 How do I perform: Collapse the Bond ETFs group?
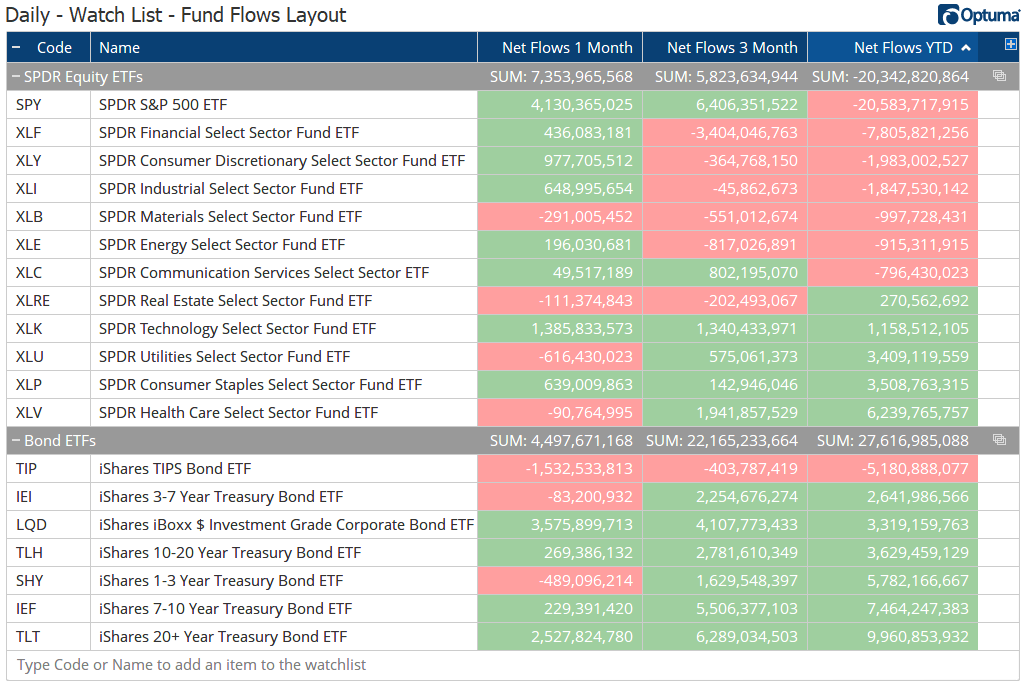pos(16,441)
